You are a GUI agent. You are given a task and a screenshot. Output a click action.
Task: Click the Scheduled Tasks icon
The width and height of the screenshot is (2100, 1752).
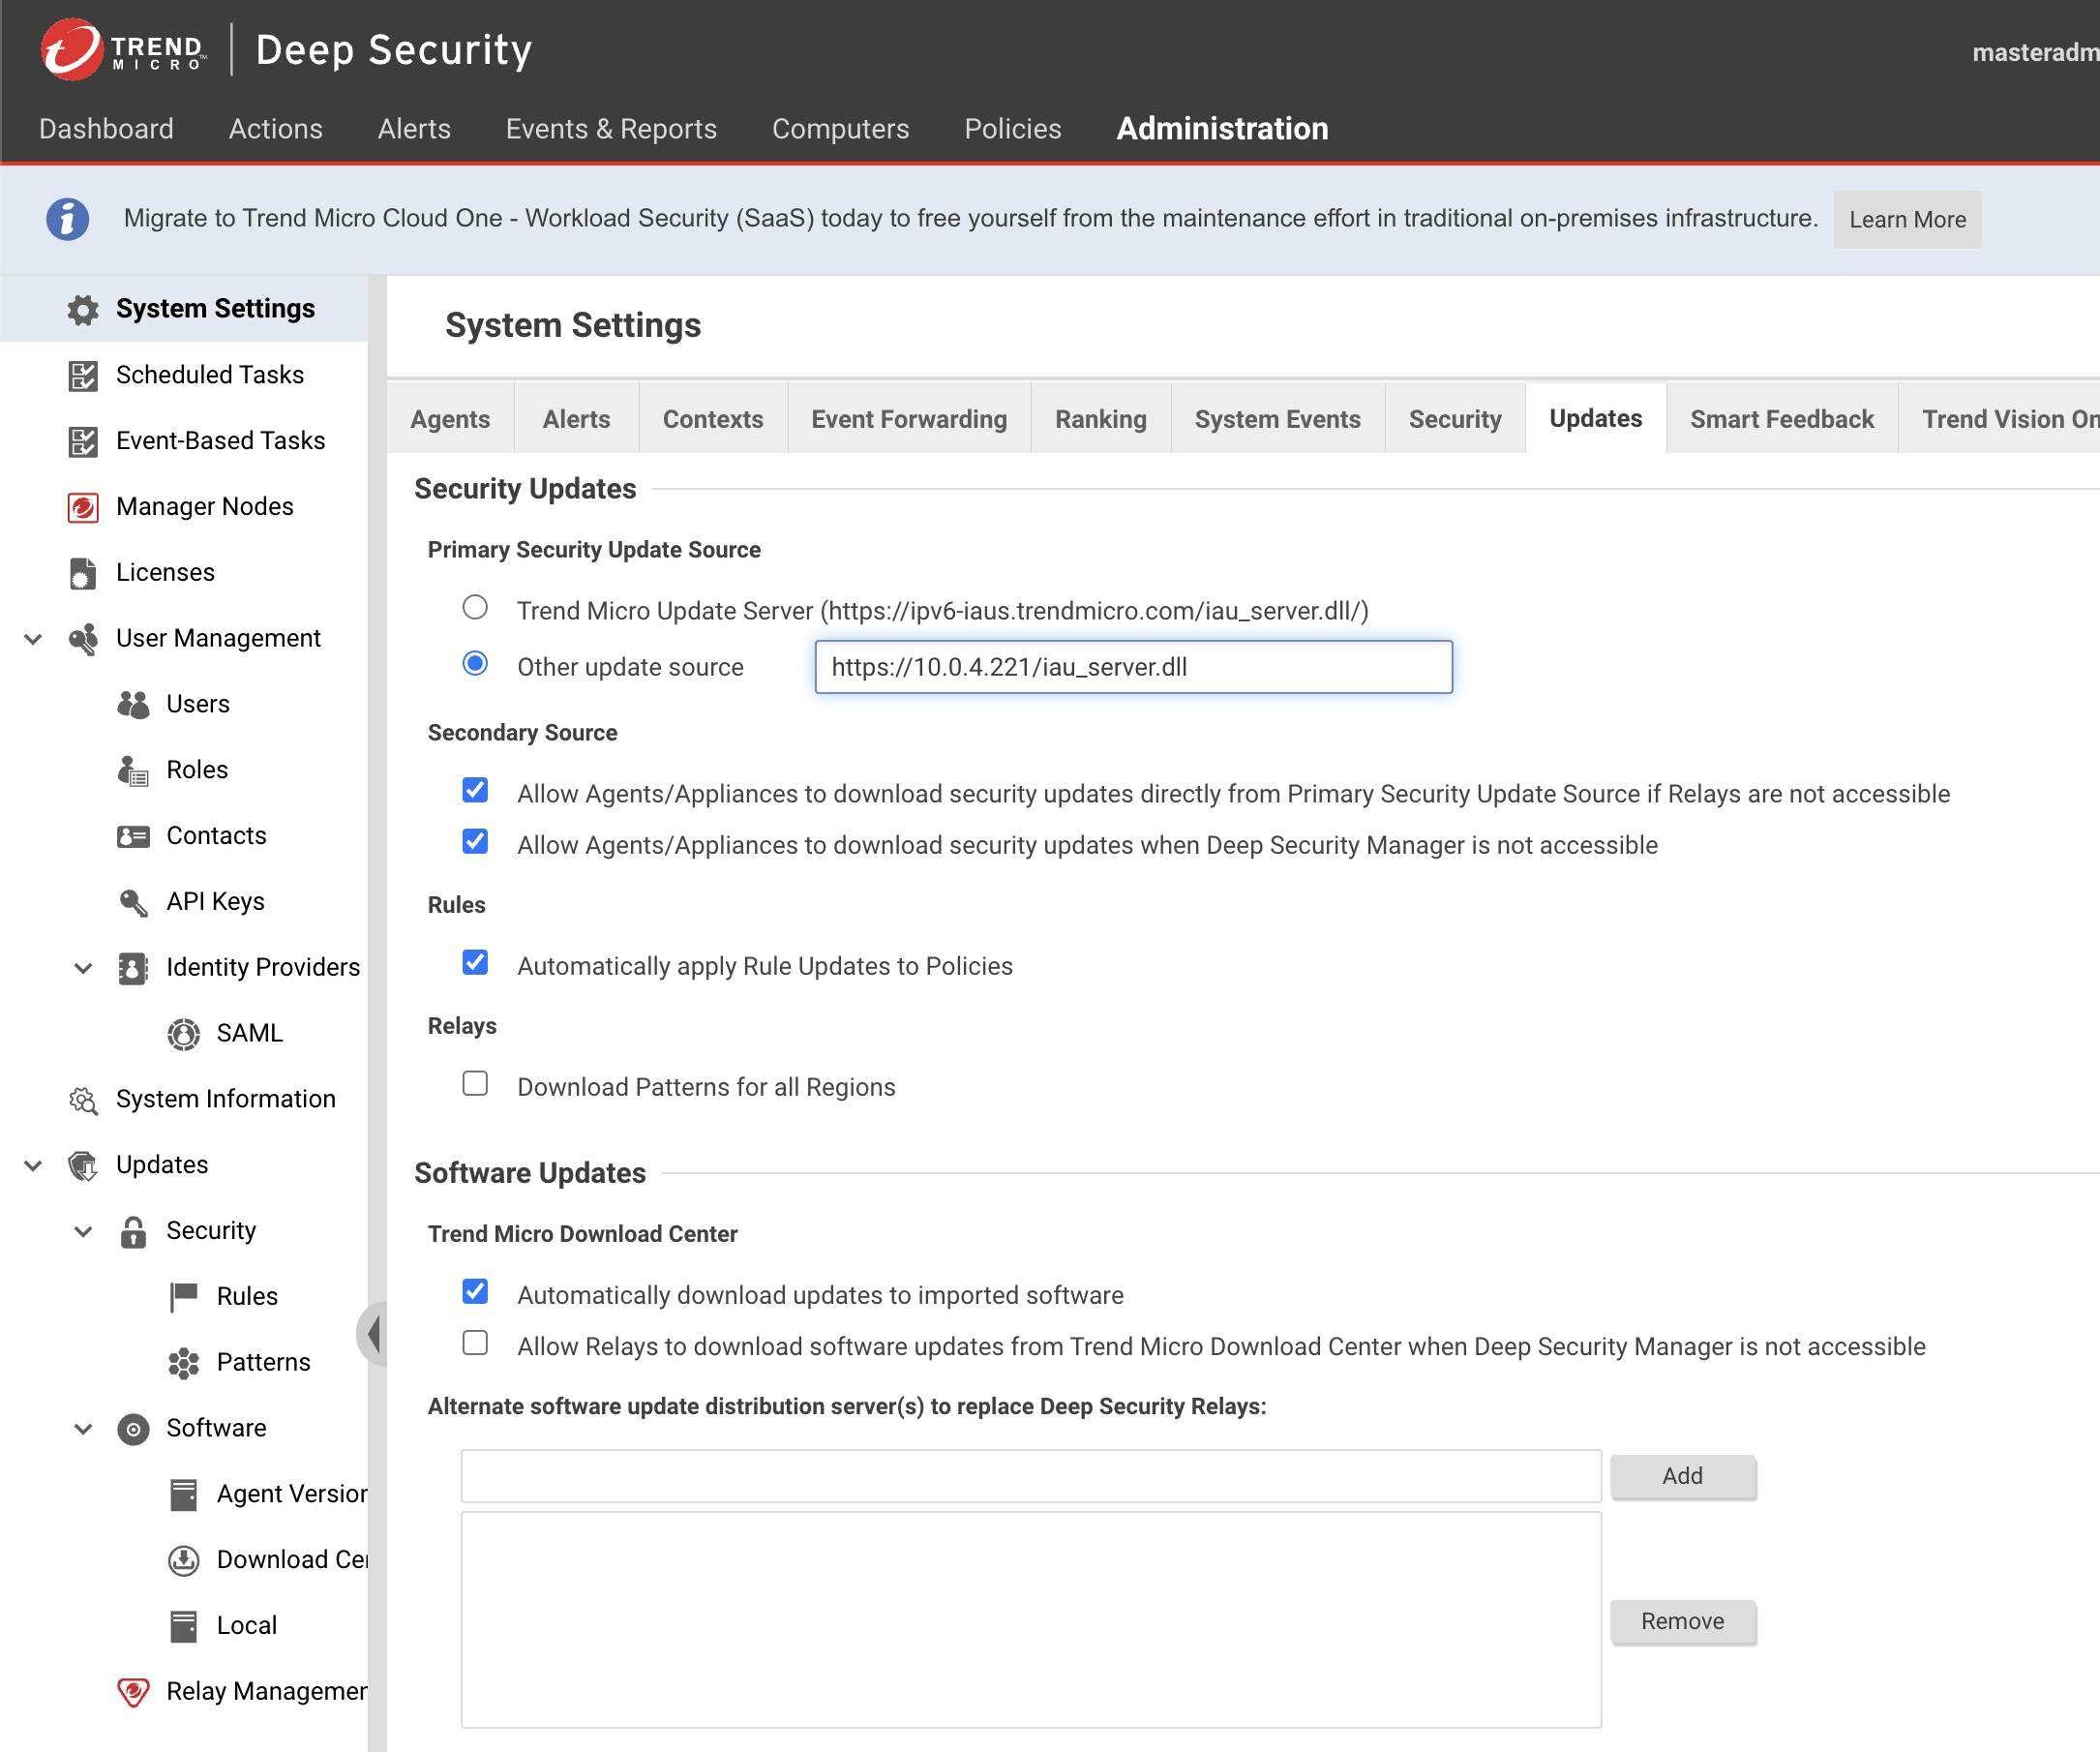tap(82, 374)
